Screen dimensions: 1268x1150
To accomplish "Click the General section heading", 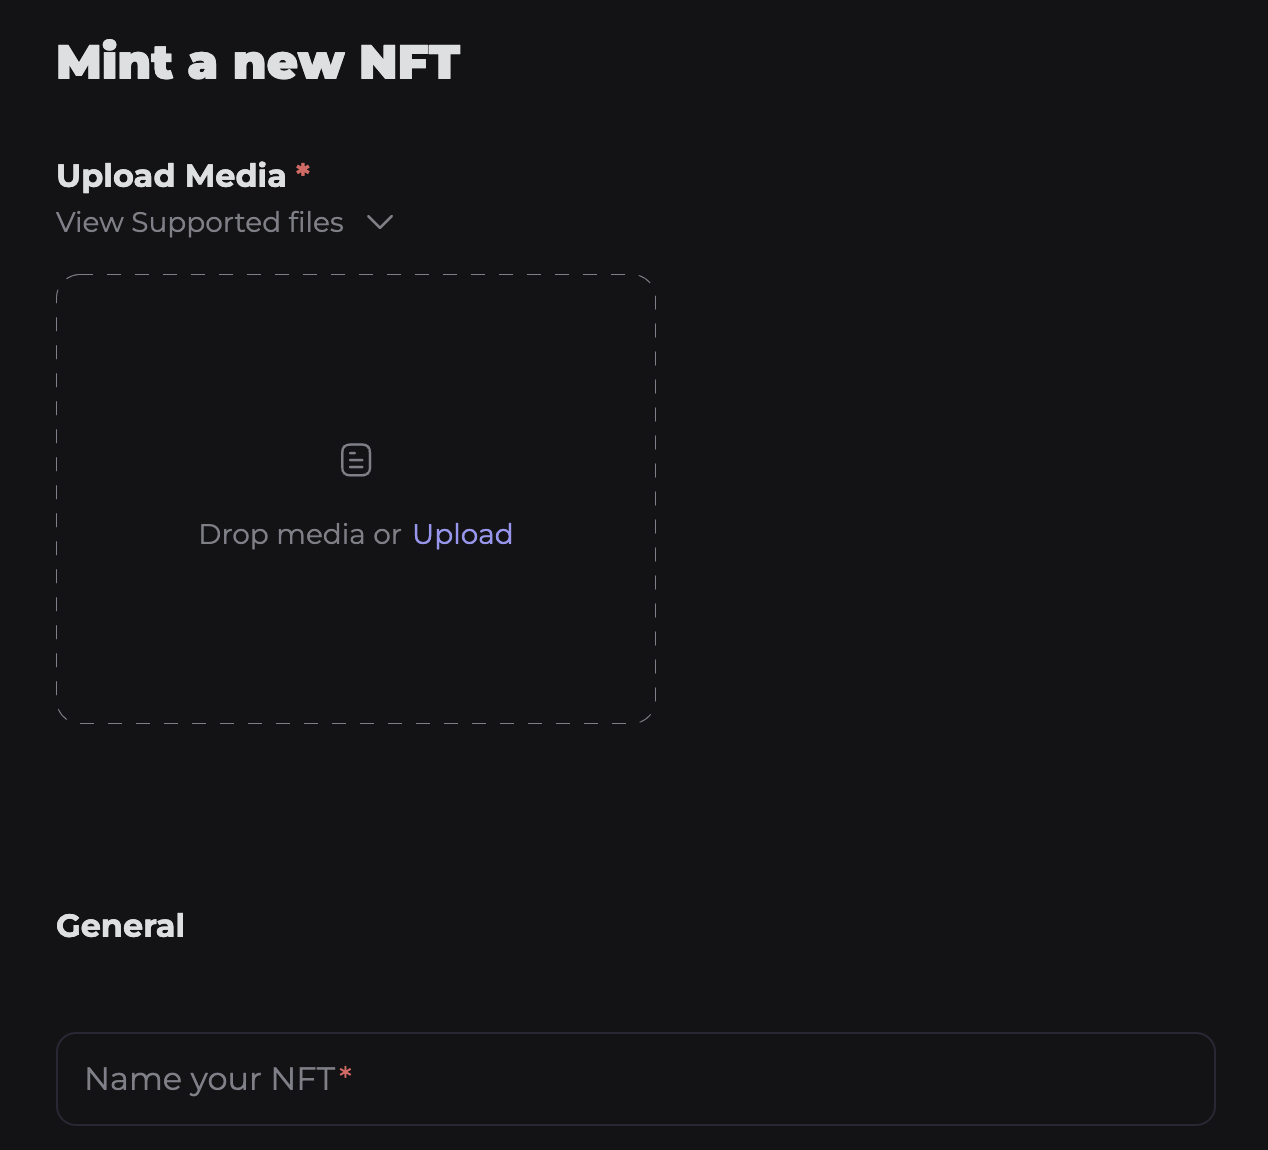I will click(x=120, y=926).
